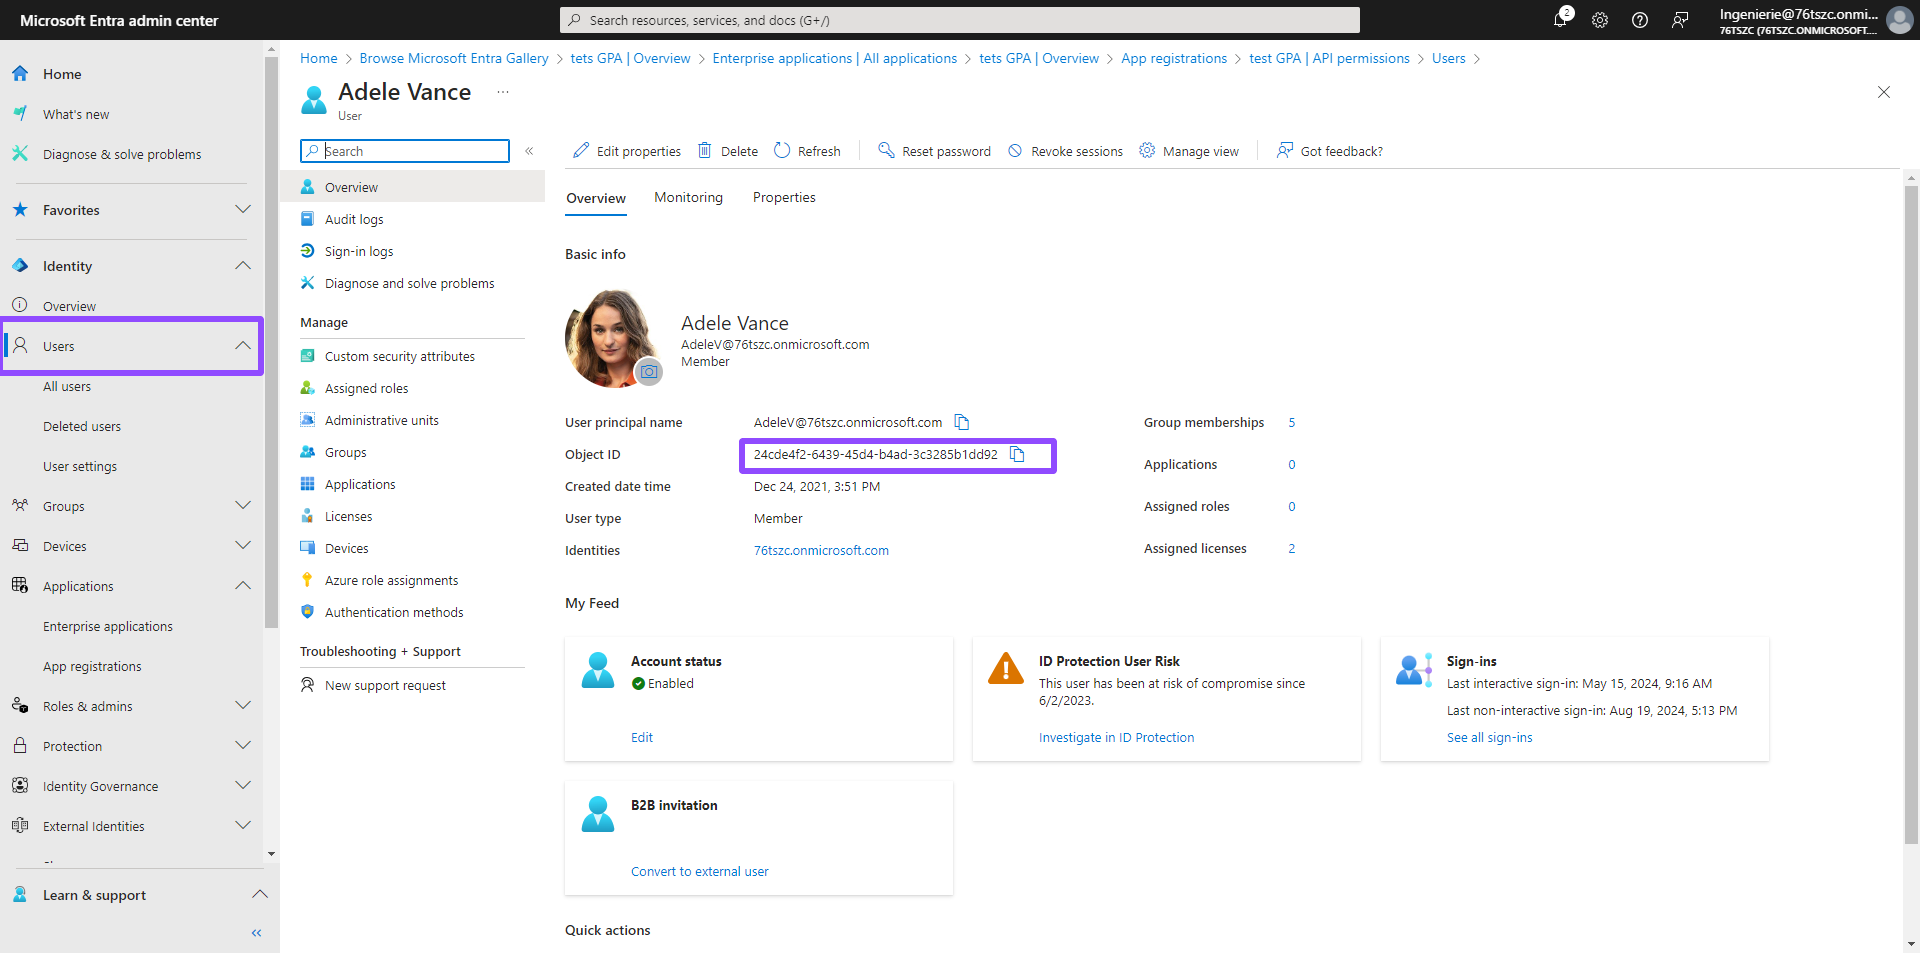Open Enterprise applications in the sidebar
This screenshot has width=1920, height=953.
coord(108,626)
